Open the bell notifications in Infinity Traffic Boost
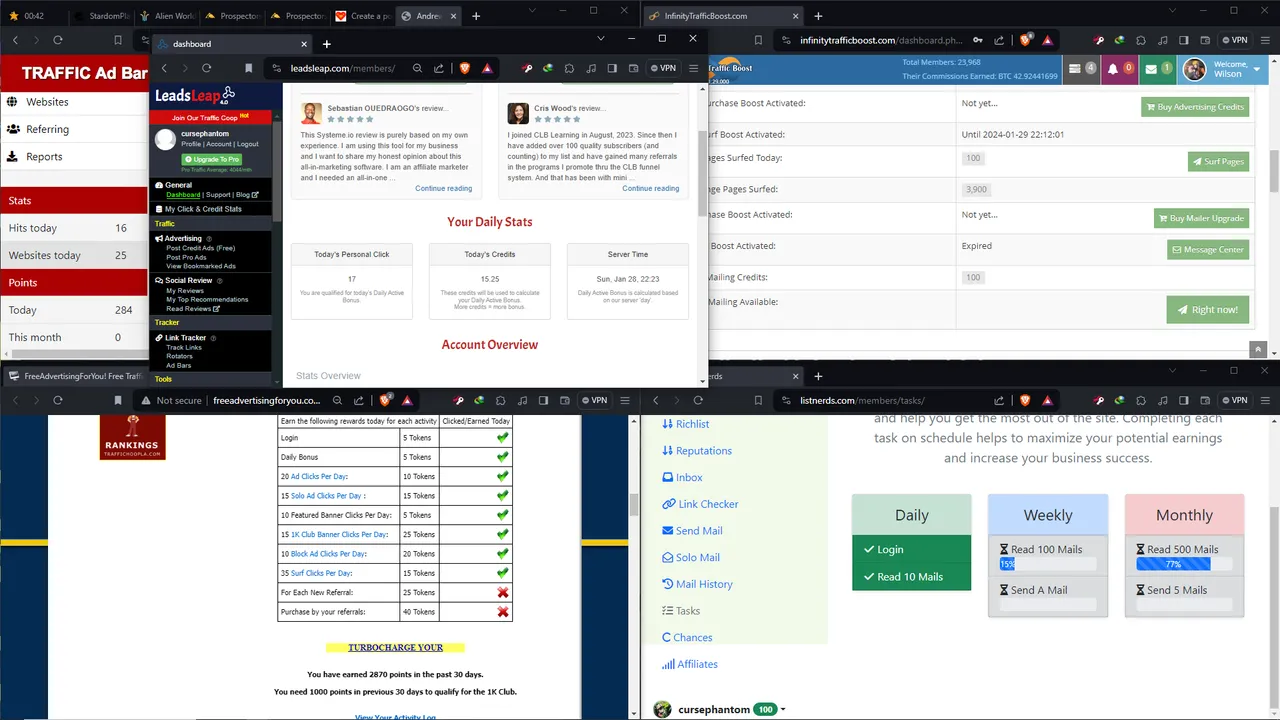This screenshot has width=1280, height=720. coord(1113,69)
